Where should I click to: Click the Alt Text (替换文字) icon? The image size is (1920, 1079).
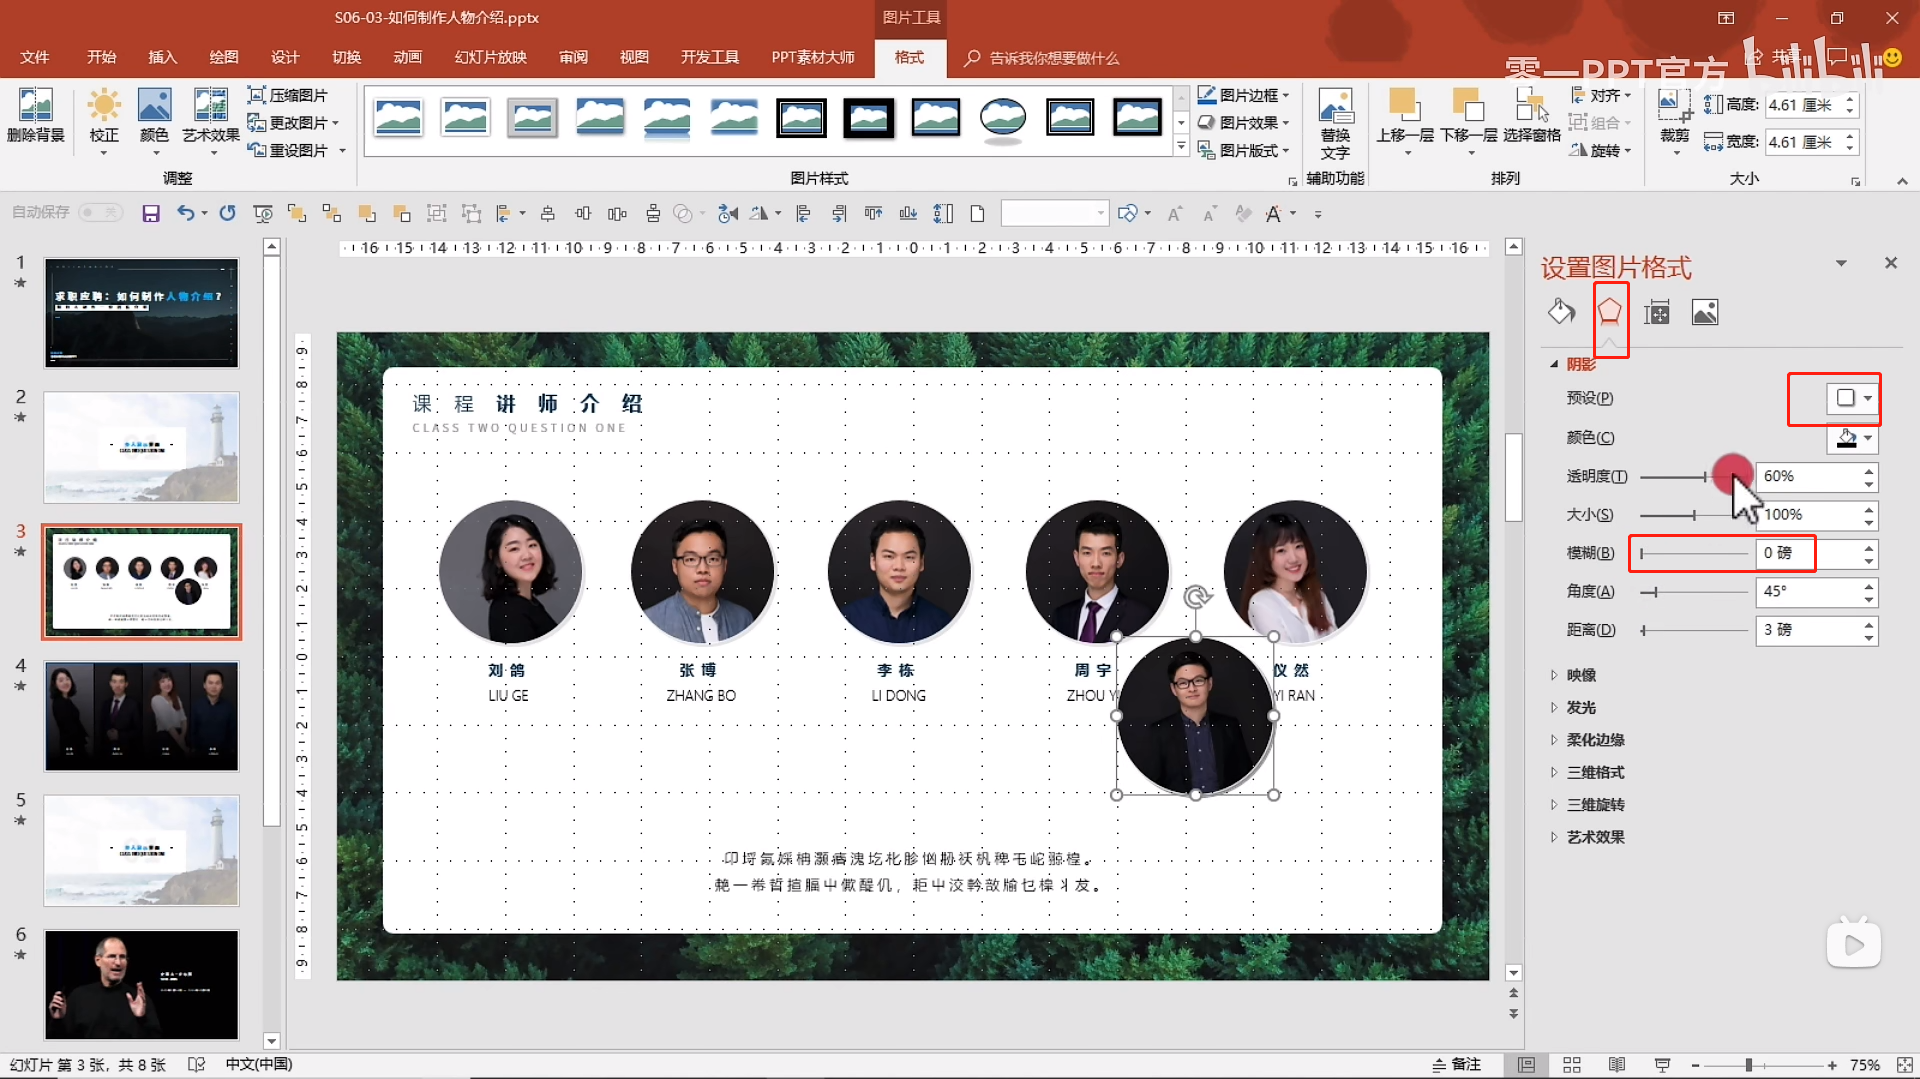point(1335,123)
